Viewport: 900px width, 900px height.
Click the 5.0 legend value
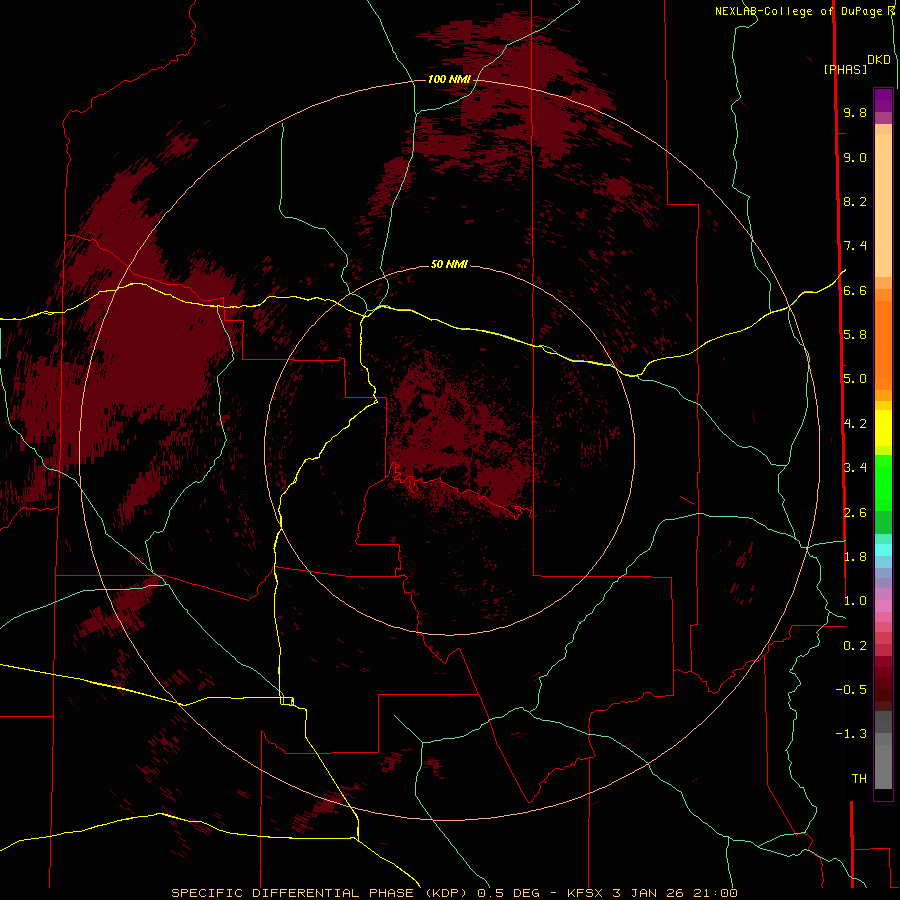pos(855,379)
